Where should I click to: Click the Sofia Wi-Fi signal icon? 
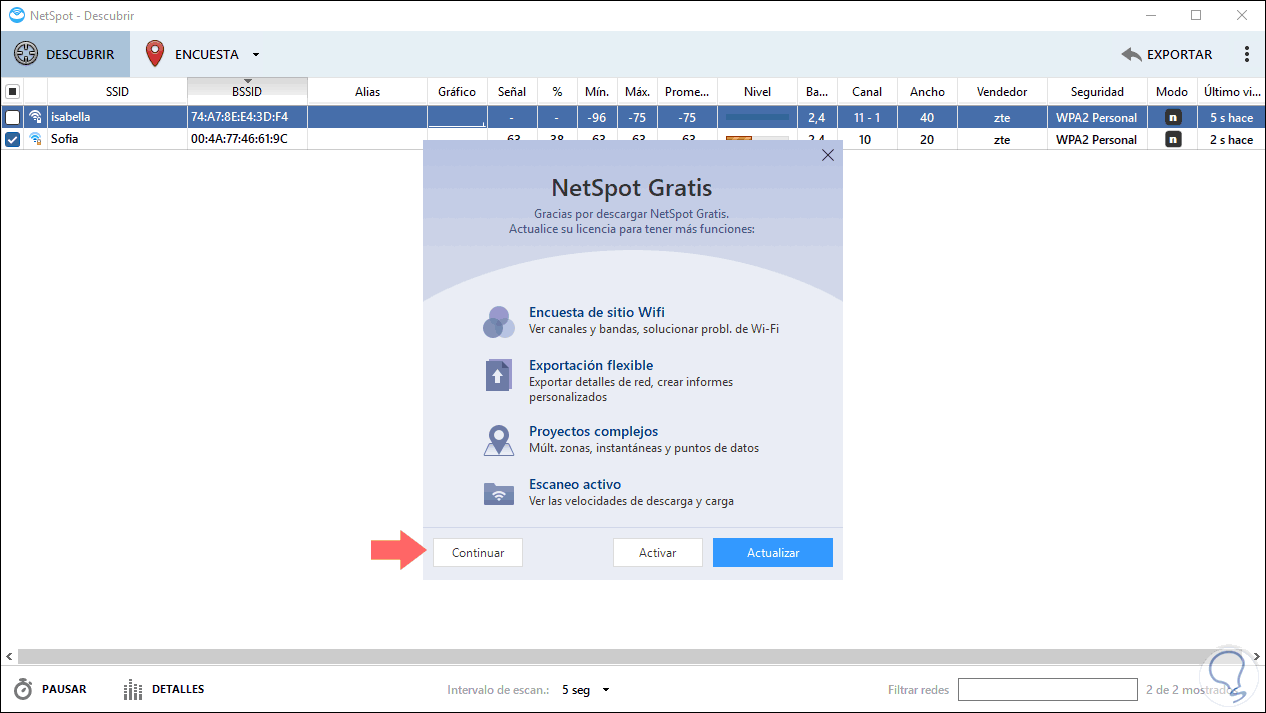36,140
